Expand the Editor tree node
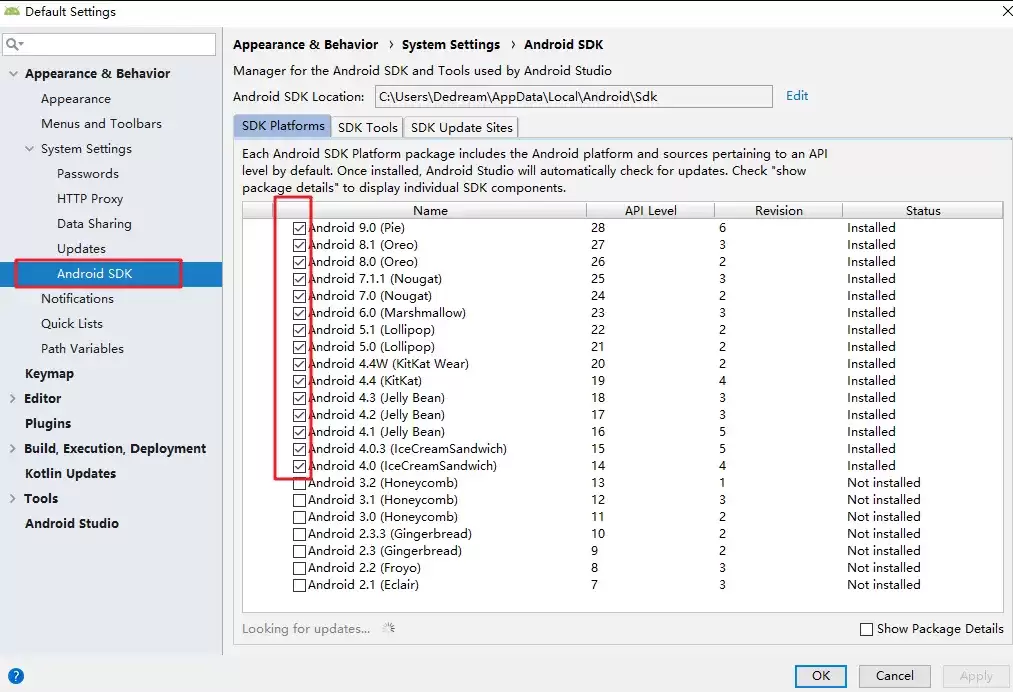The height and width of the screenshot is (692, 1013). click(12, 399)
